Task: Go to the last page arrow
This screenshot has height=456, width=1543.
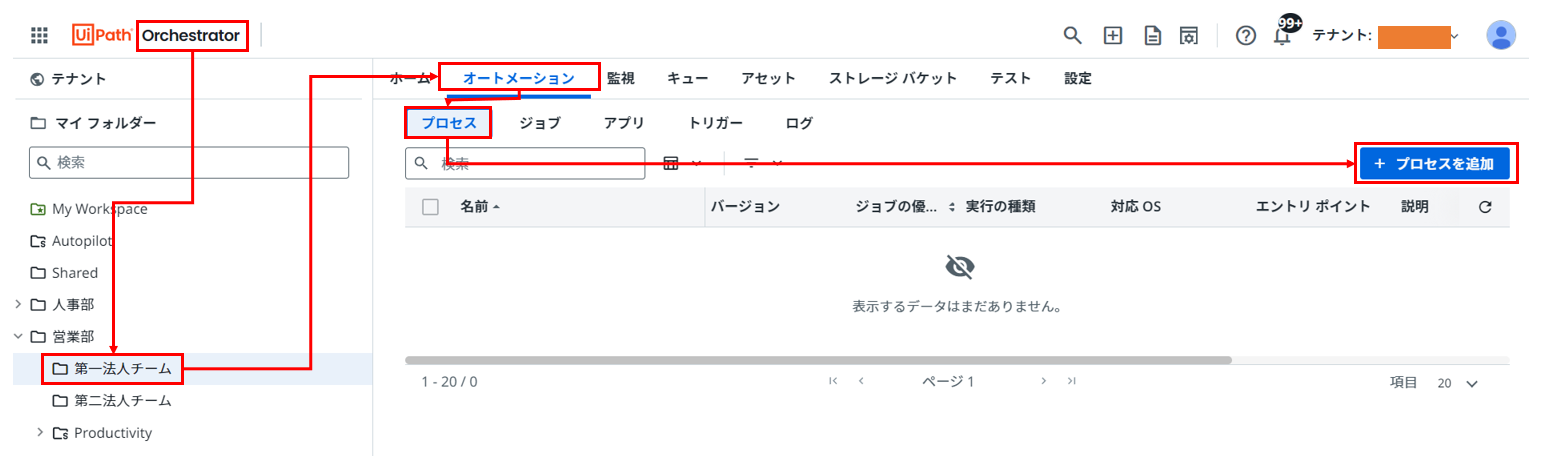Action: [x=1071, y=381]
